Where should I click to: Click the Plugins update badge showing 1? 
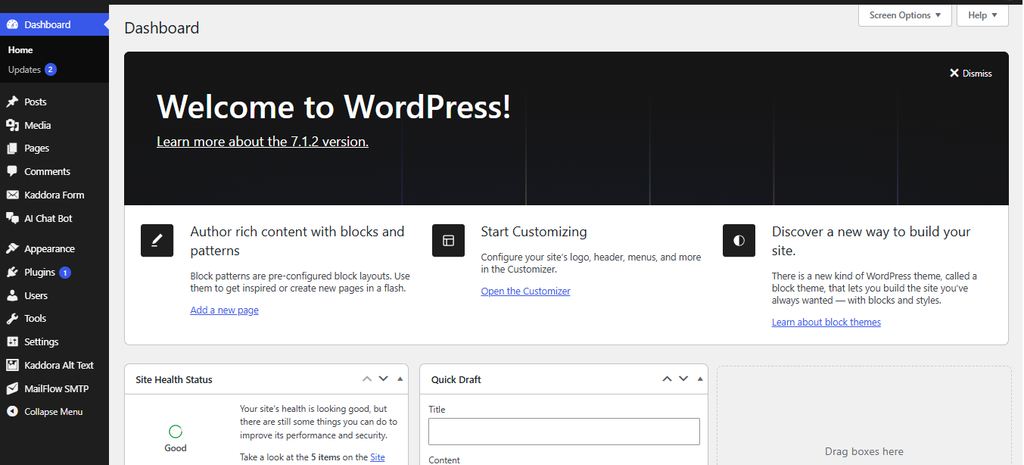pyautogui.click(x=65, y=272)
